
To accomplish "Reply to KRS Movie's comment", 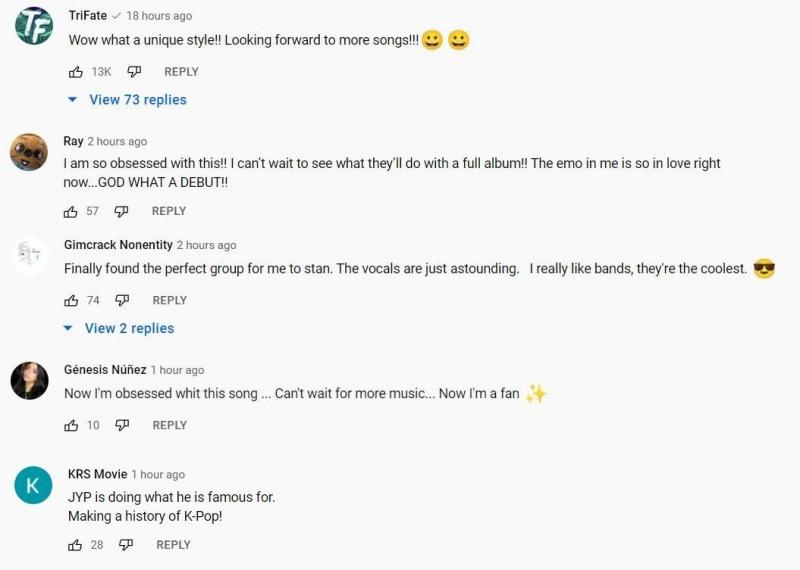I will click(x=173, y=545).
